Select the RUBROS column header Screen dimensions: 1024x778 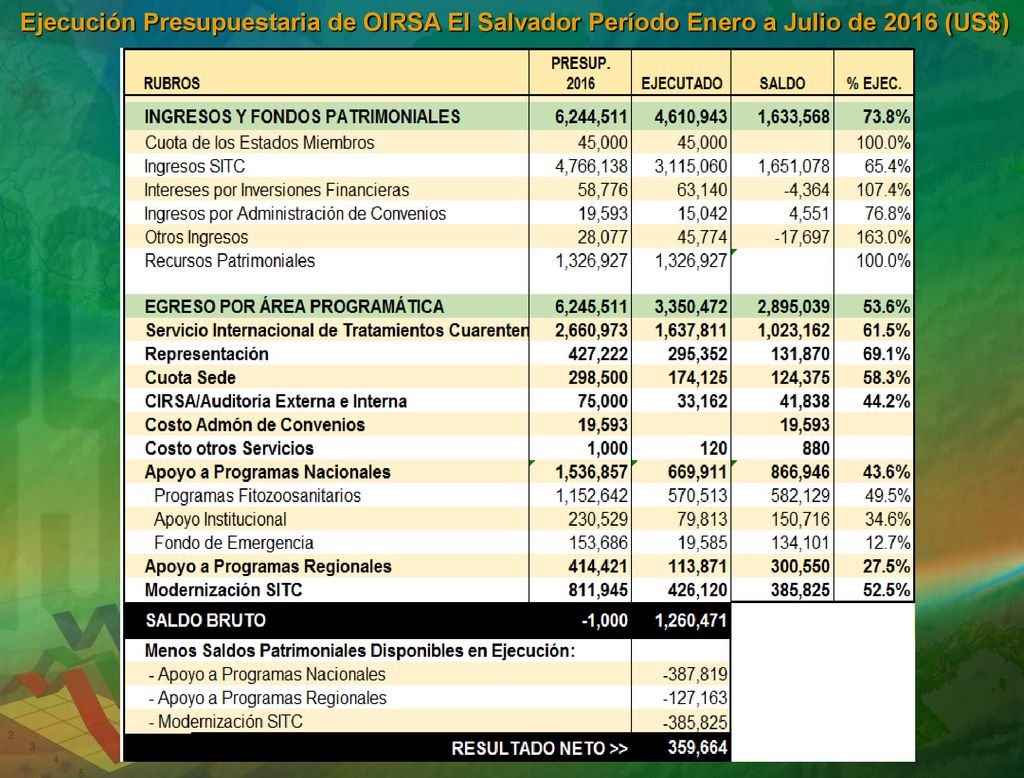(172, 84)
